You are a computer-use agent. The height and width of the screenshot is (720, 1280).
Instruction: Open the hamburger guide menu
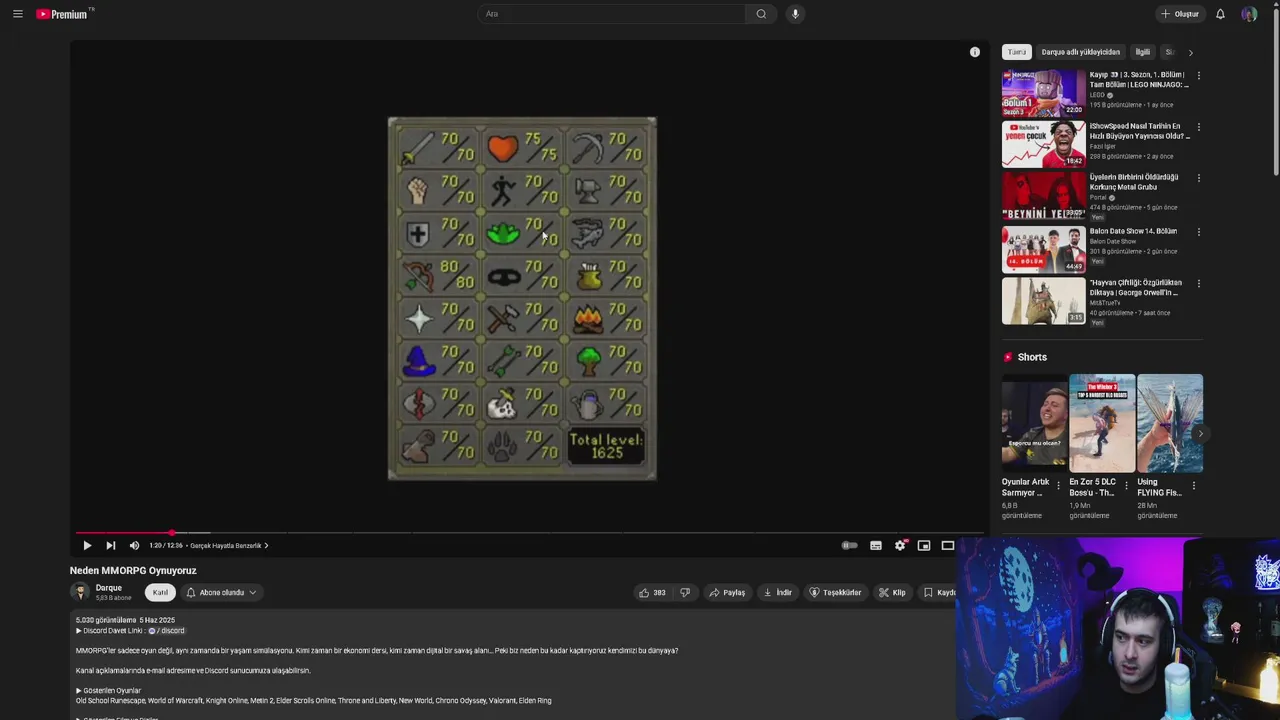(17, 14)
